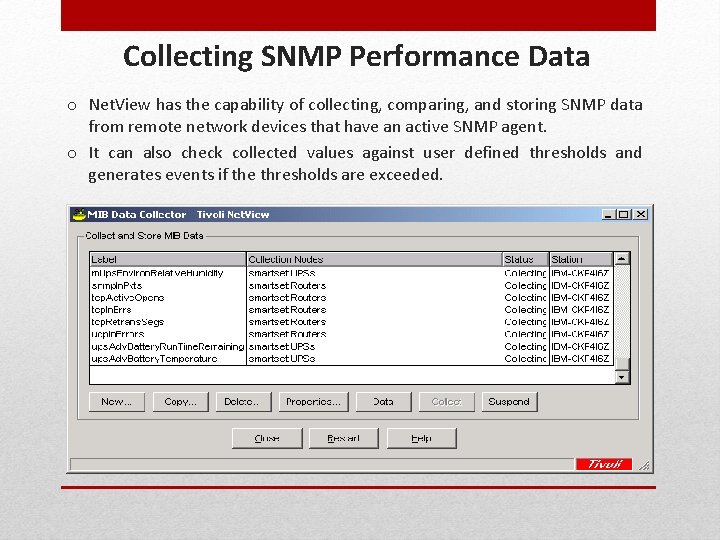Image resolution: width=720 pixels, height=540 pixels.
Task: Minimize the MIB Data Collector window
Action: (608, 214)
